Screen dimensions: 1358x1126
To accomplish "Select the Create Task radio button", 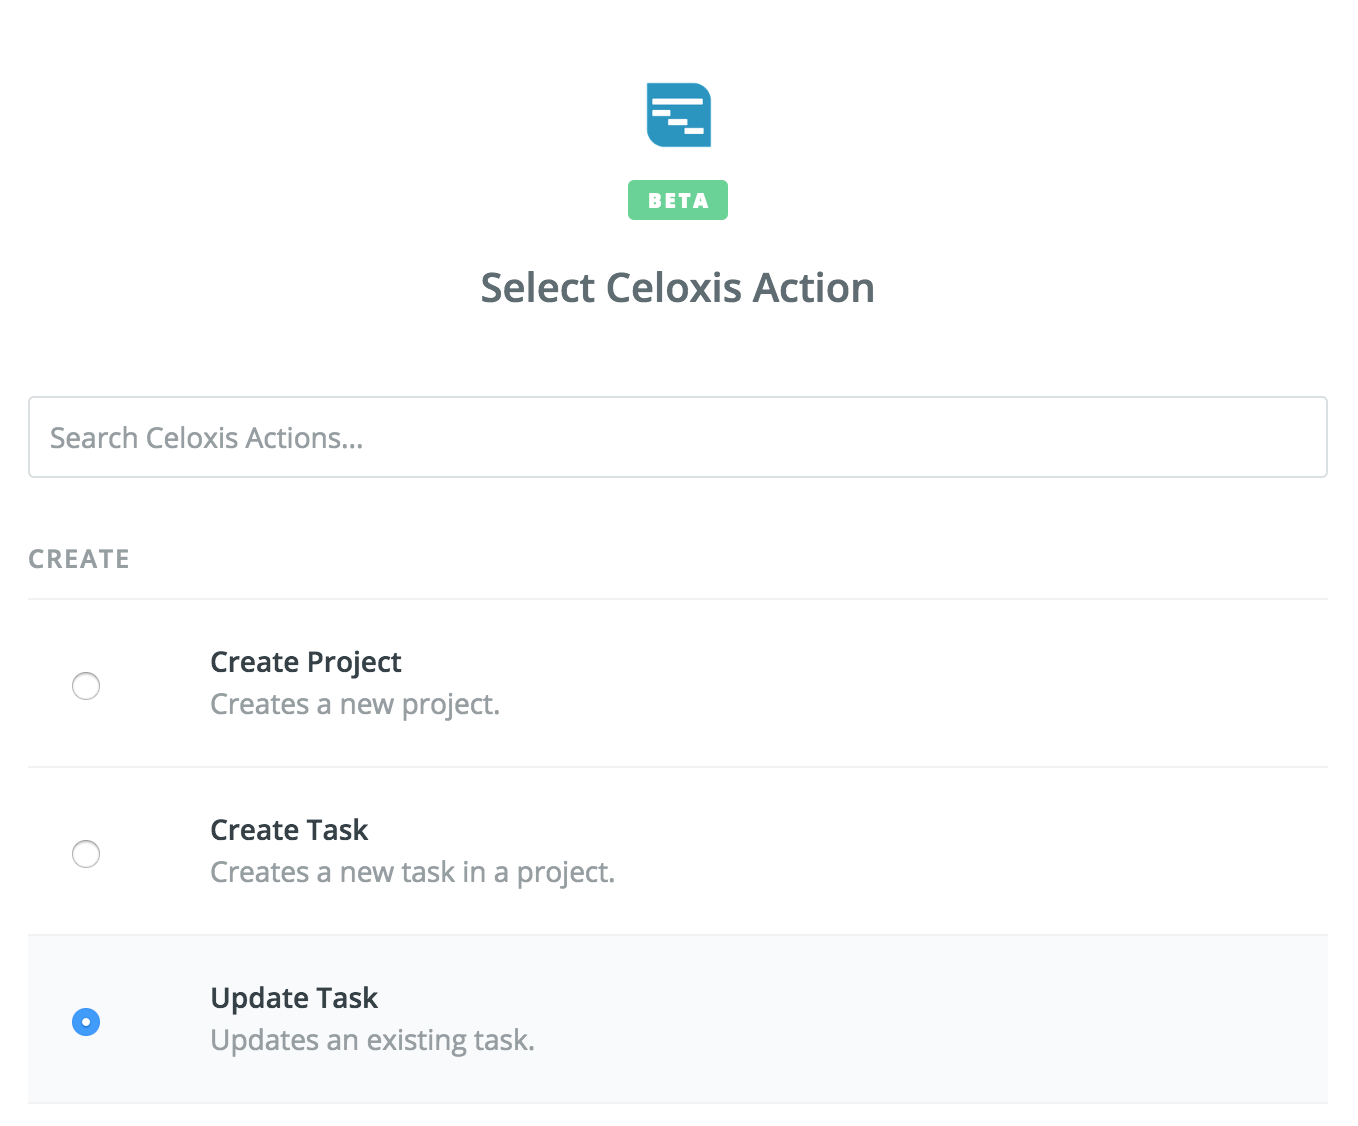I will click(86, 854).
